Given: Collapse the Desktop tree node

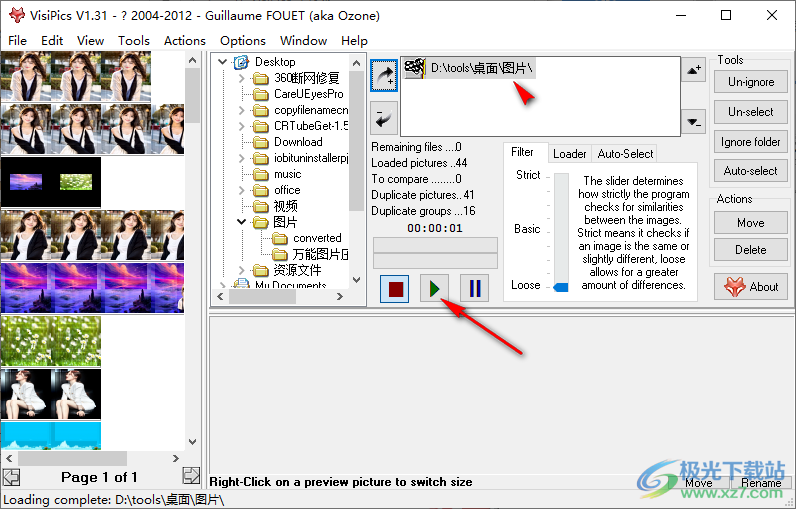Looking at the screenshot, I should [222, 62].
